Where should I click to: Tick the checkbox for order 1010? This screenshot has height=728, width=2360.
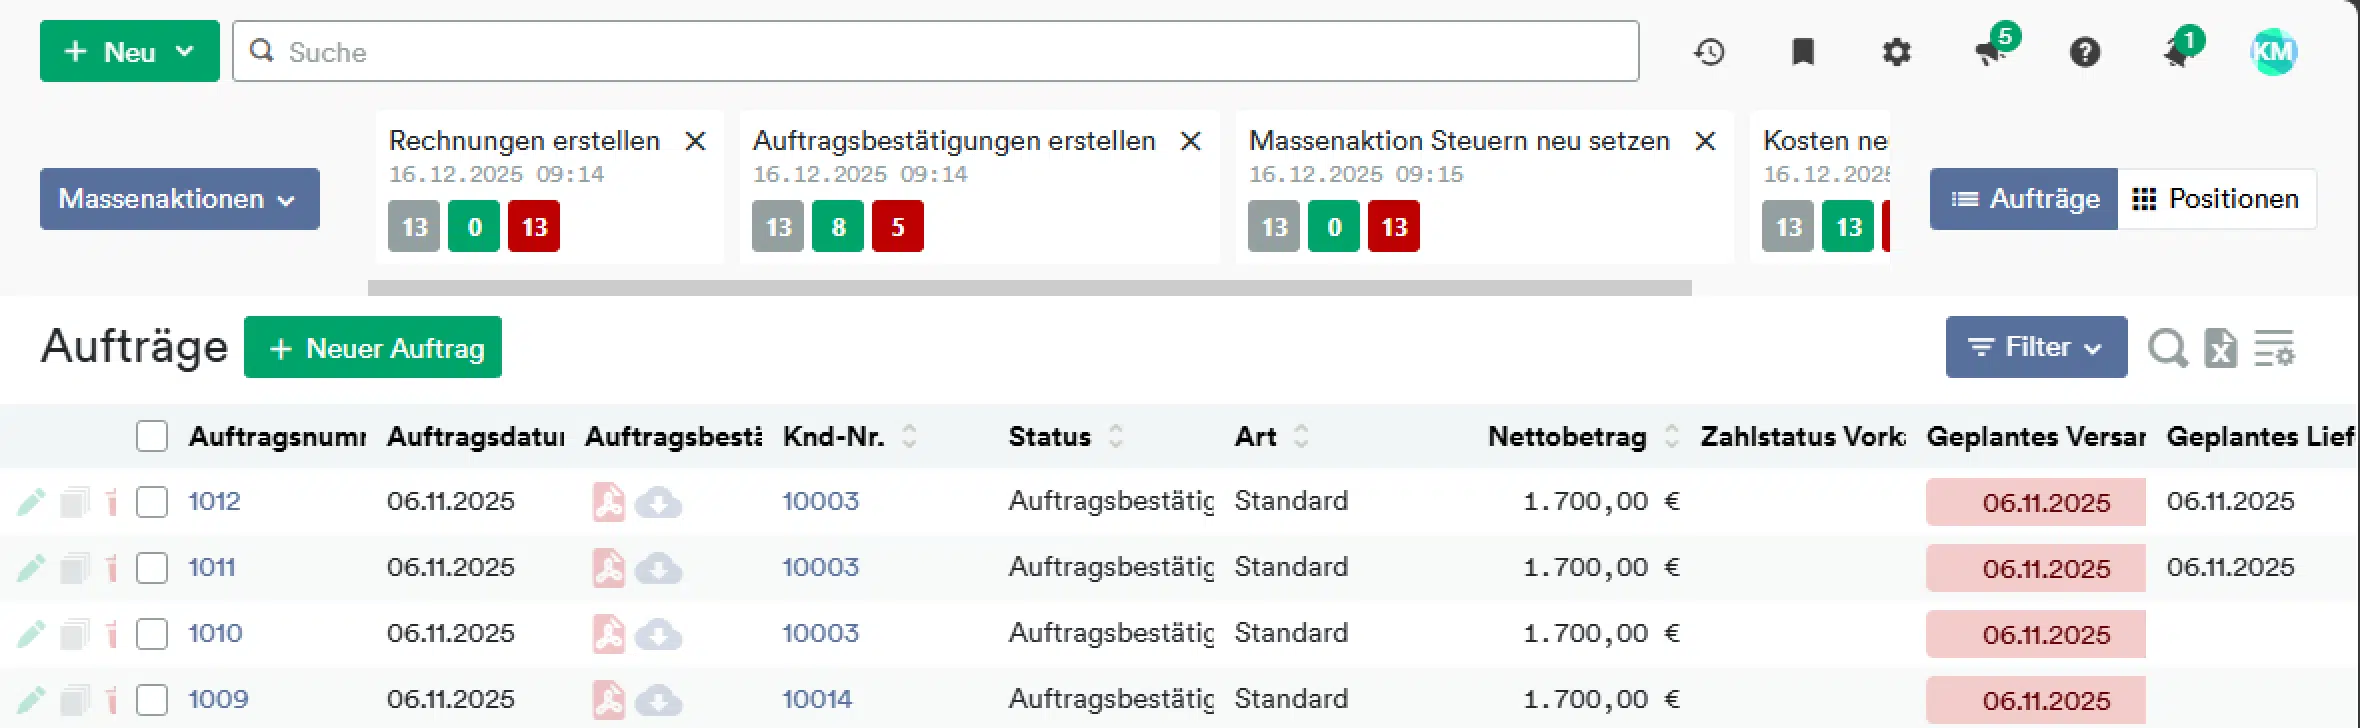(x=152, y=634)
